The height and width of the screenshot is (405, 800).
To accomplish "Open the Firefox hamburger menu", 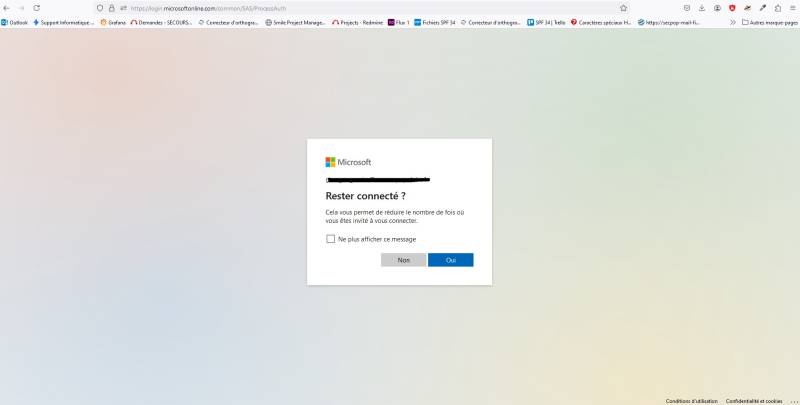I will pos(793,8).
